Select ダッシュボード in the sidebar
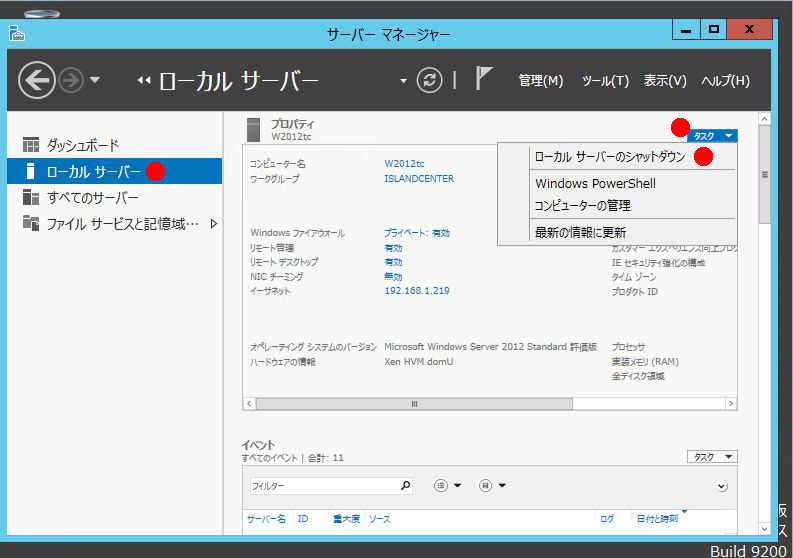The width and height of the screenshot is (793, 558). (x=115, y=145)
